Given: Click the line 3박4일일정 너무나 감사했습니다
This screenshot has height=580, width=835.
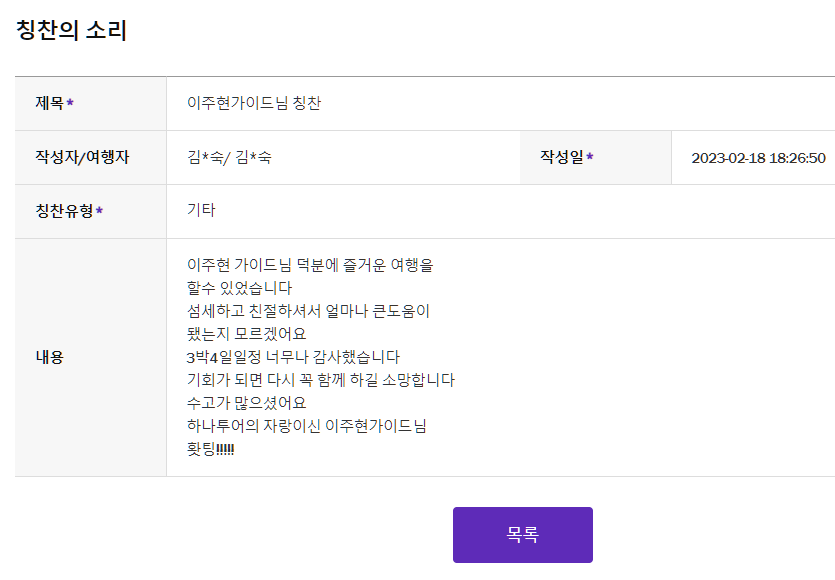Looking at the screenshot, I should tap(293, 357).
